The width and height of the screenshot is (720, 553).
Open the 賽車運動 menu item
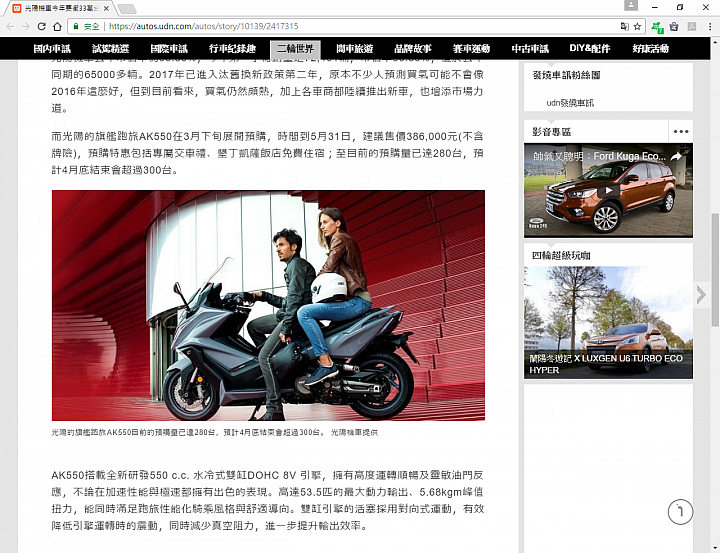(471, 48)
